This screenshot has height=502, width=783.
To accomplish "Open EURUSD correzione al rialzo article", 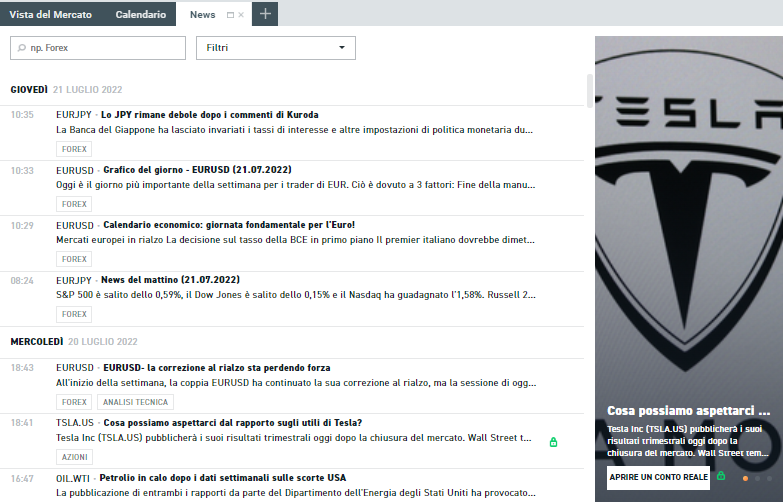I will click(x=217, y=368).
